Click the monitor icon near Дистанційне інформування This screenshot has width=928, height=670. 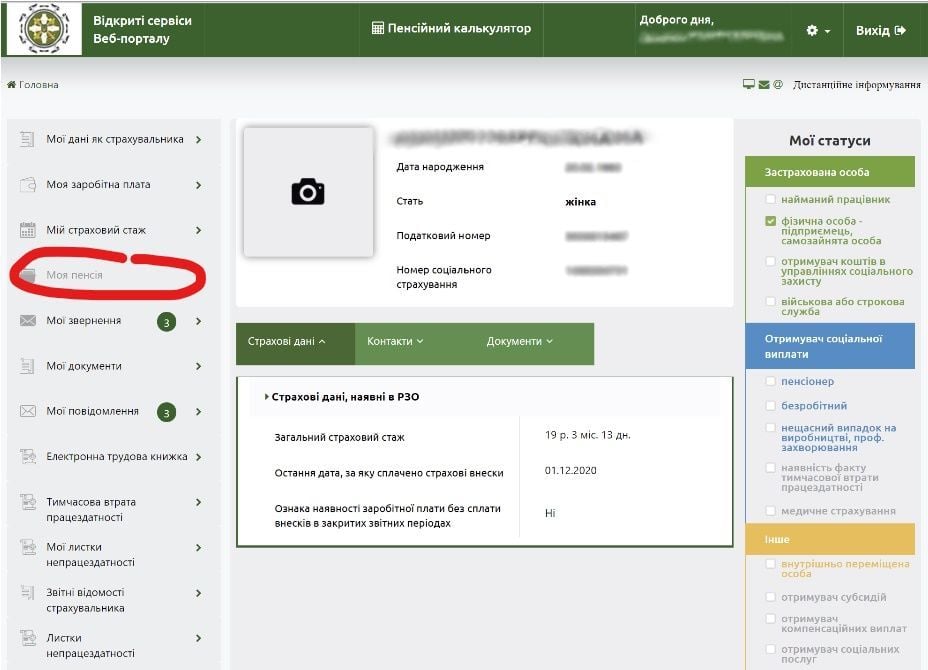[x=749, y=85]
